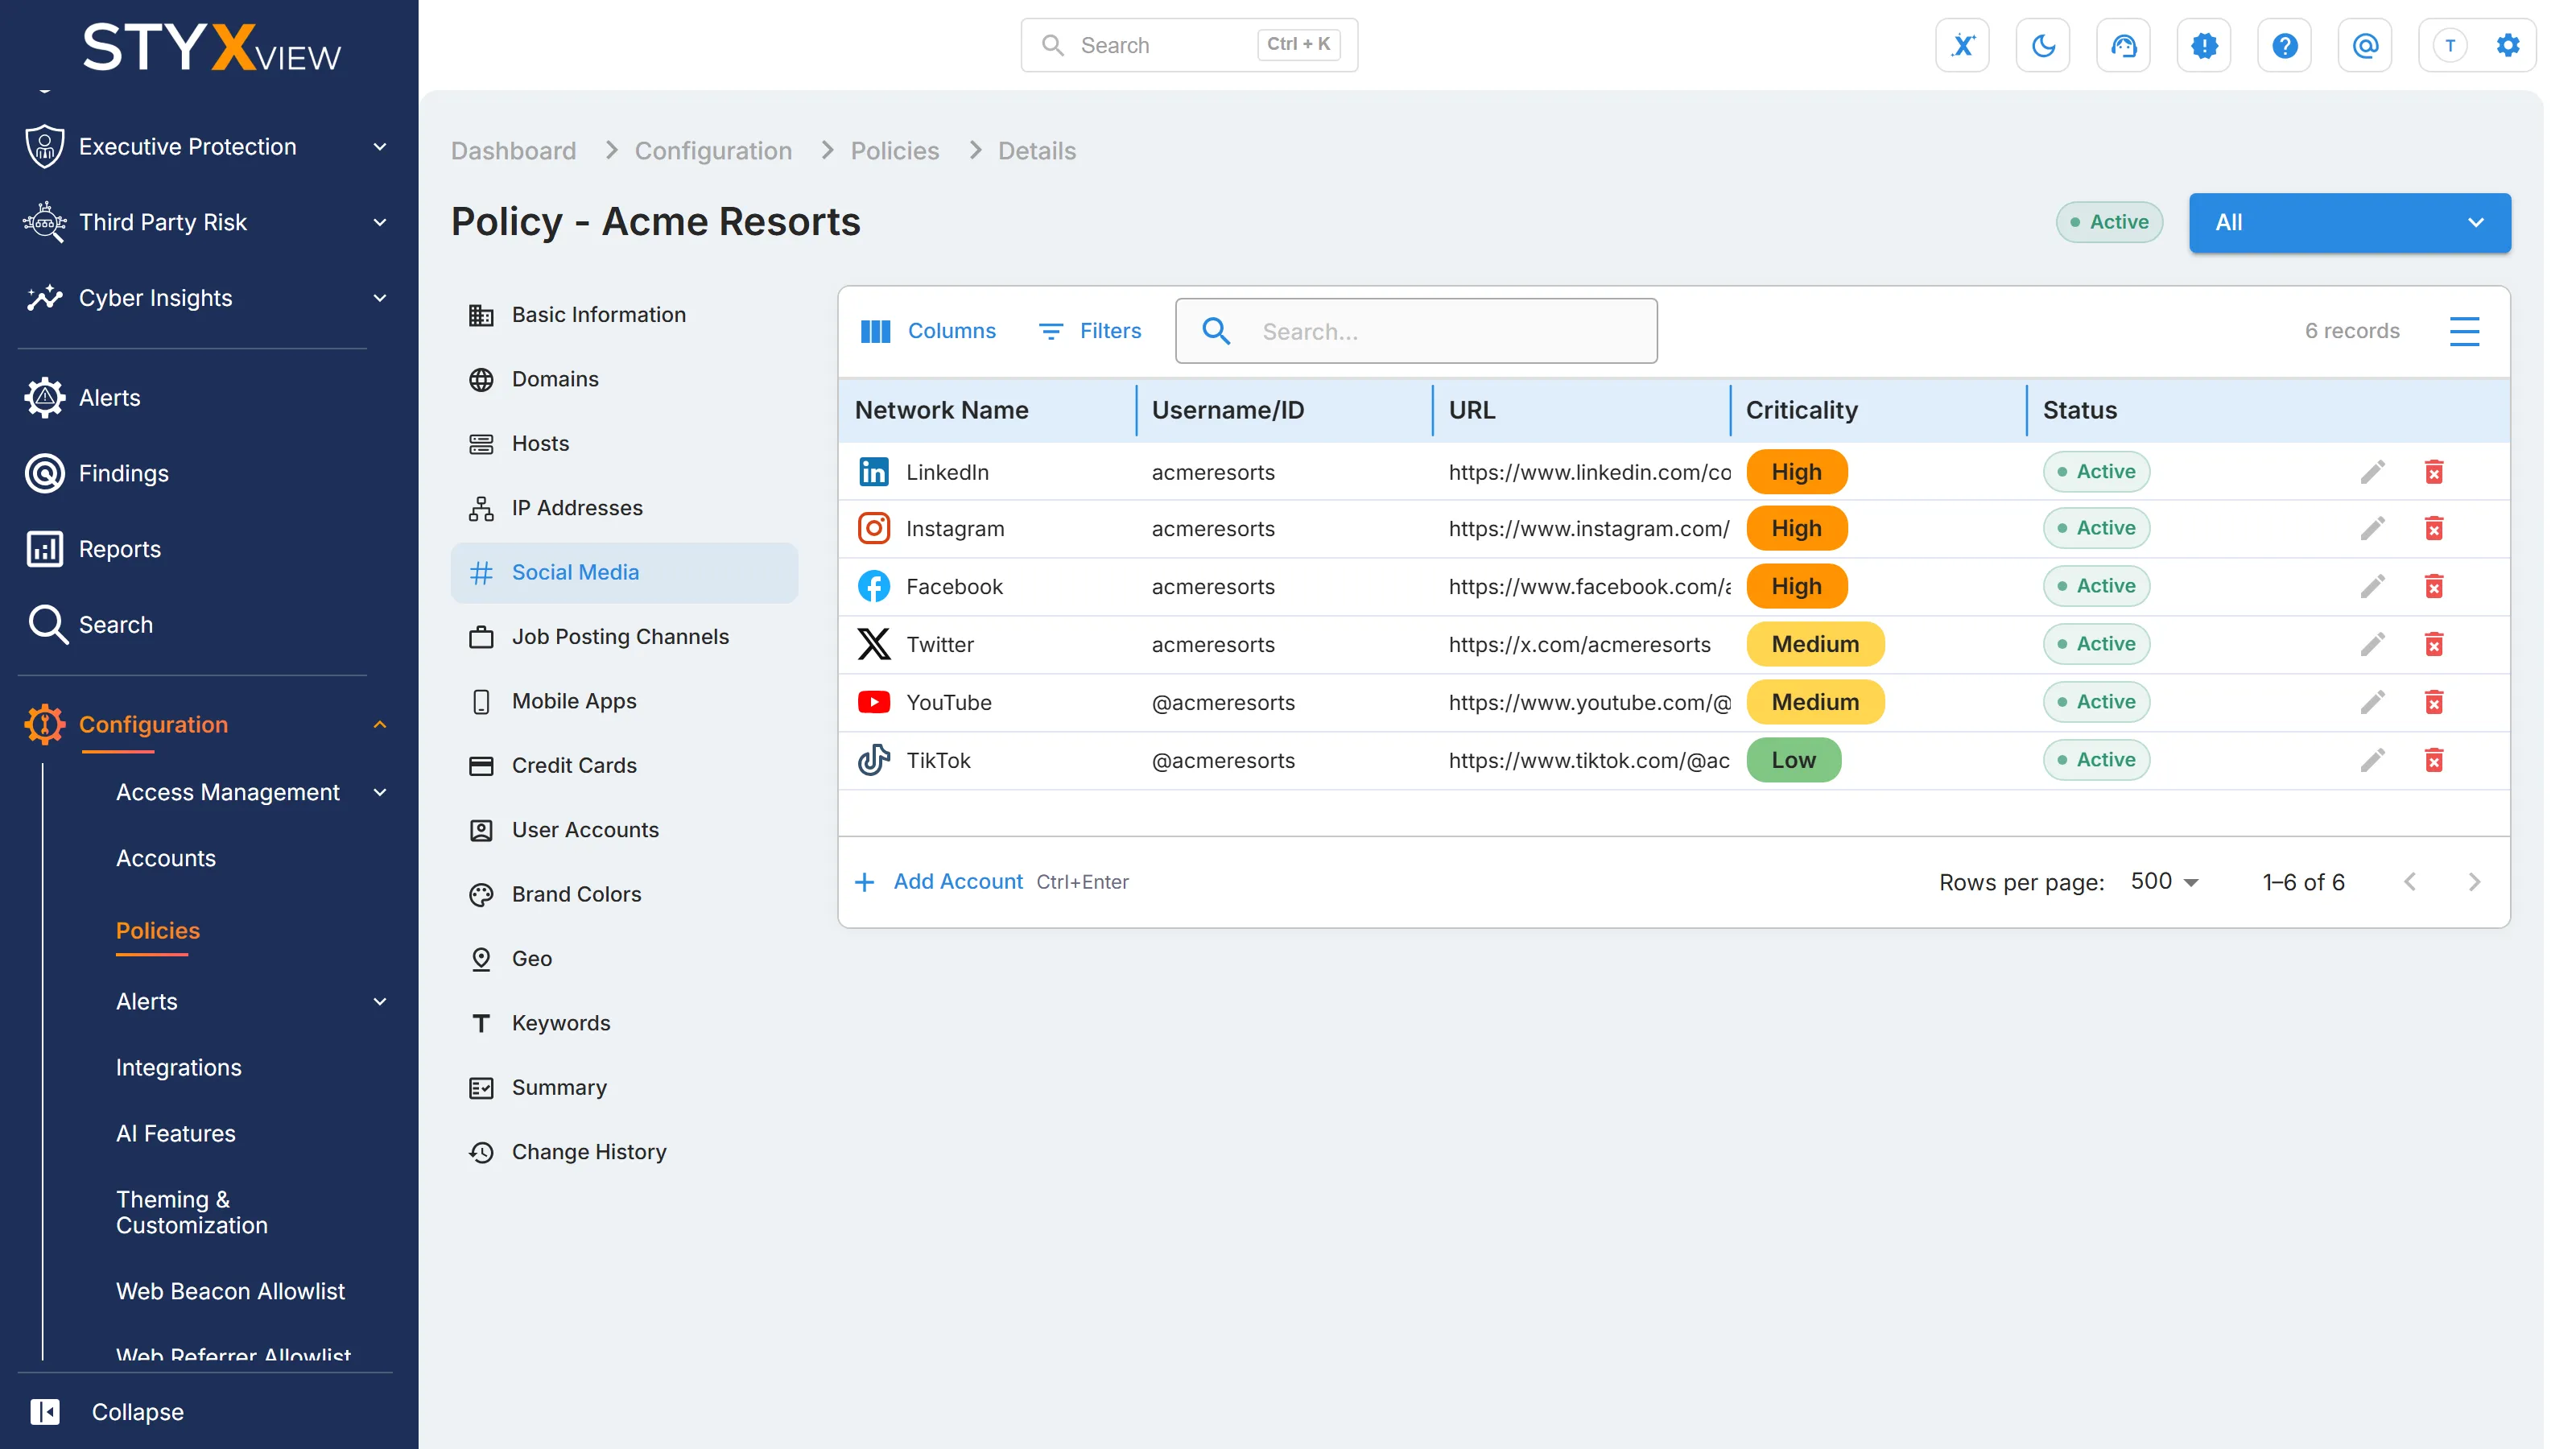
Task: Open settings gear in top right
Action: tap(2508, 45)
